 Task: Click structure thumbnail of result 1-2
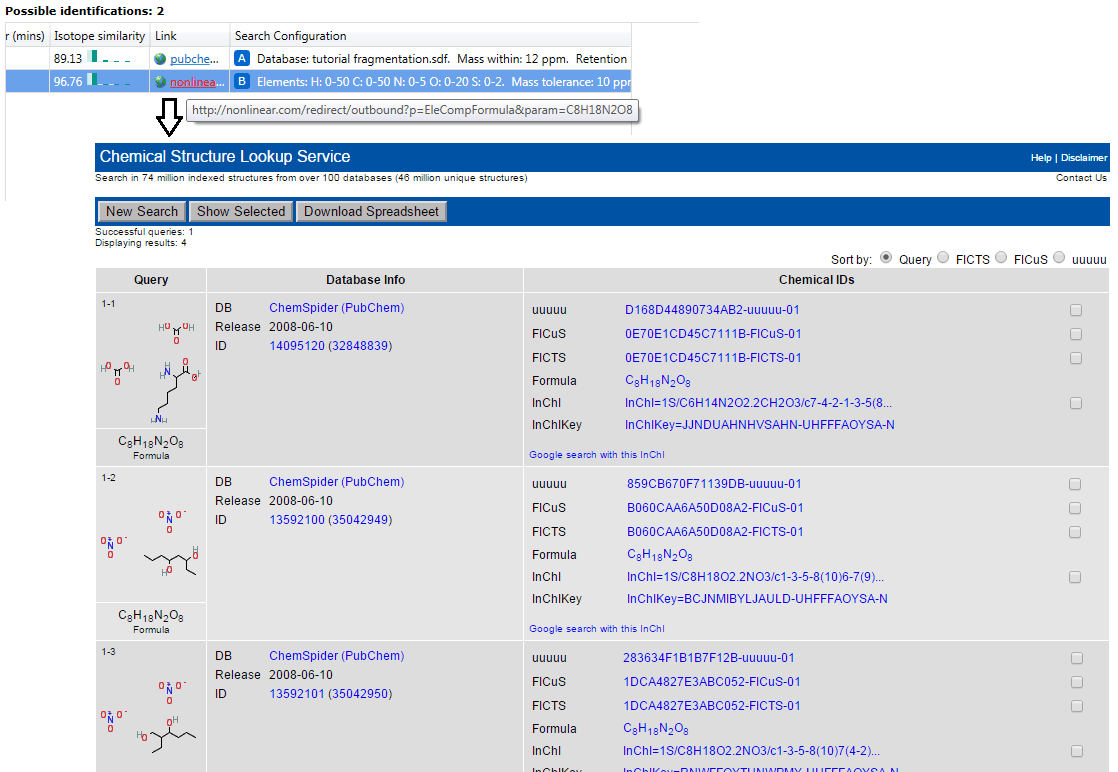click(x=151, y=543)
